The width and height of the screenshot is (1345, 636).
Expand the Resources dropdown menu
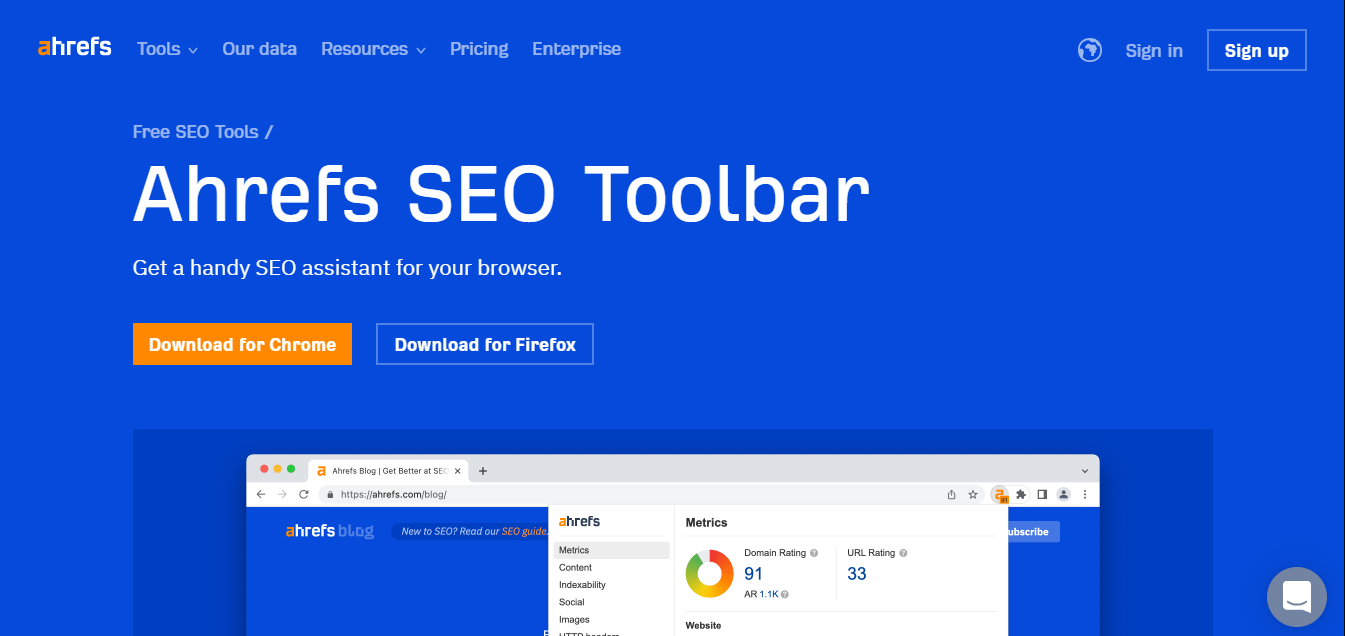tap(373, 49)
